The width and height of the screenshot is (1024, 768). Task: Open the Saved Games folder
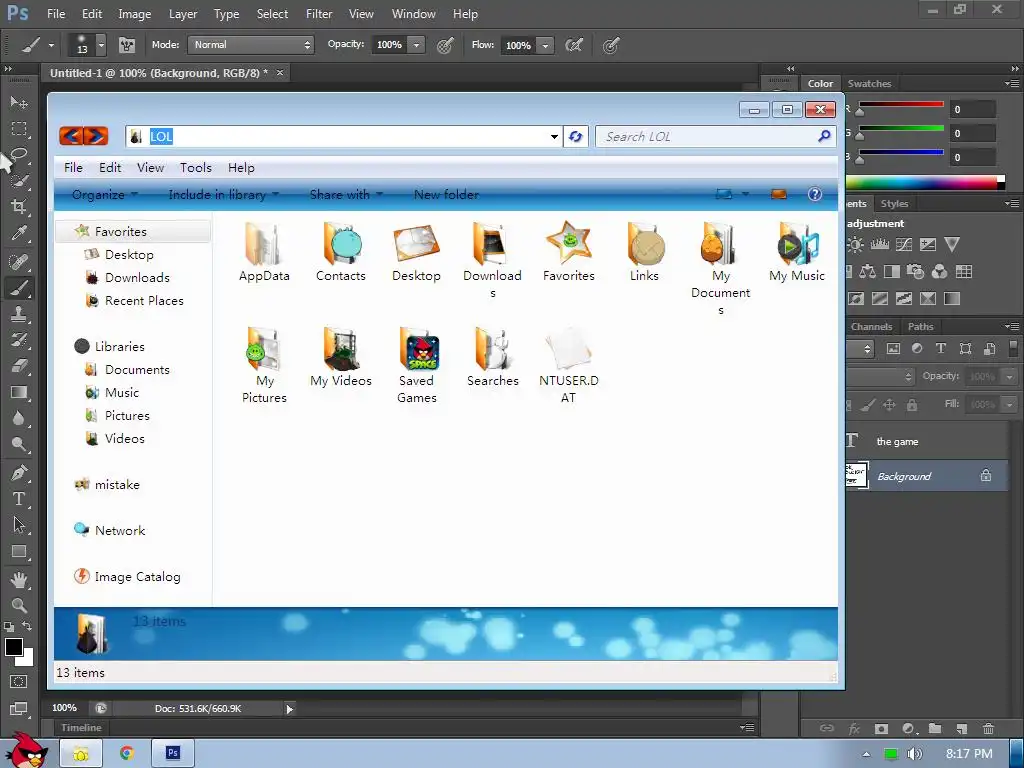(x=417, y=366)
